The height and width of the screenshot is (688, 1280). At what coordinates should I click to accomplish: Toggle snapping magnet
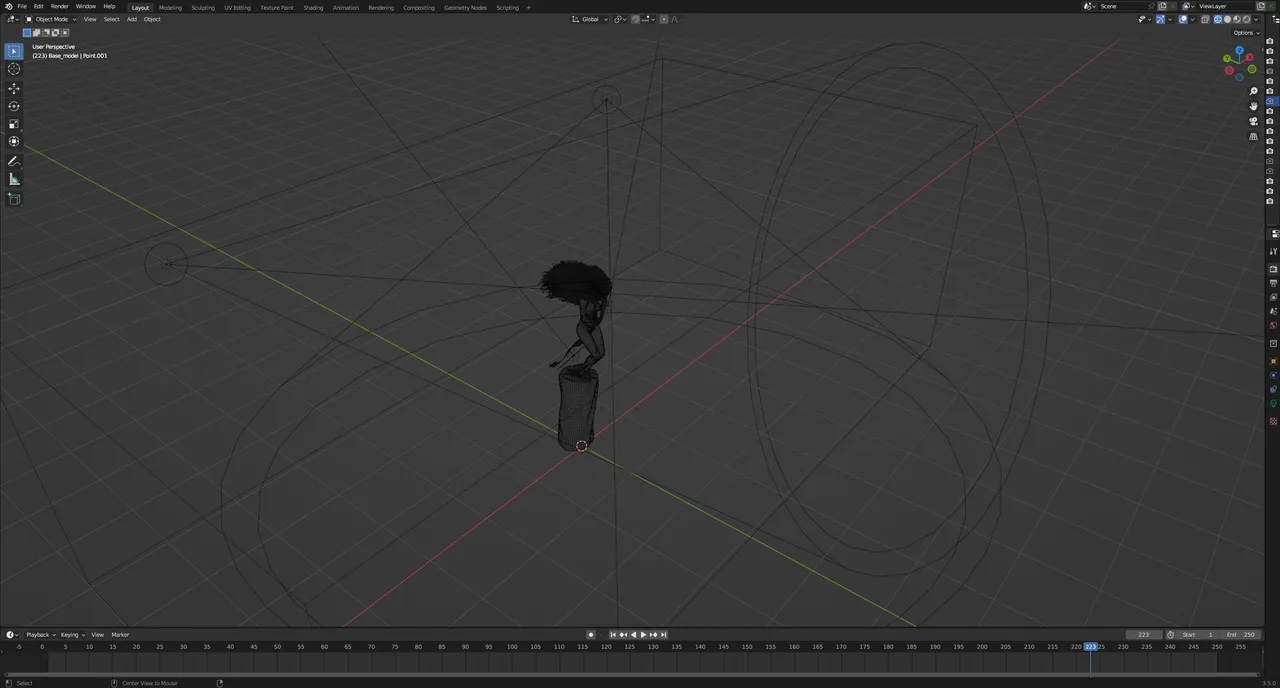tap(635, 19)
